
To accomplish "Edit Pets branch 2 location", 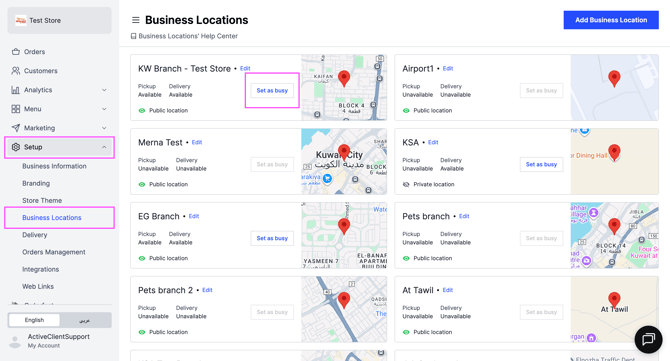I will 207,290.
